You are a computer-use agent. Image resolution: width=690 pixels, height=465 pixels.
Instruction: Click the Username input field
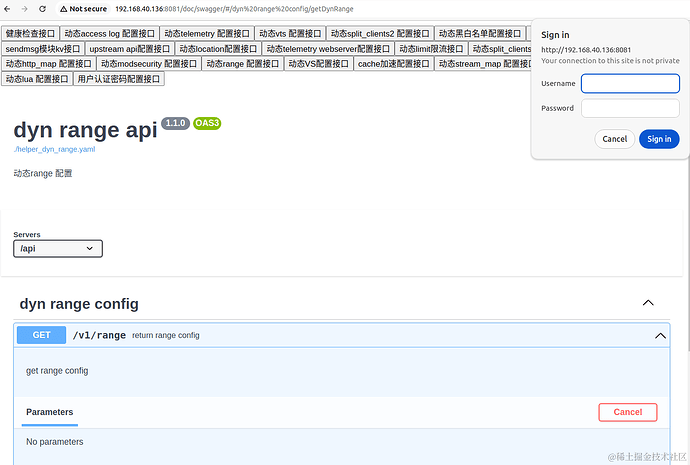(630, 83)
